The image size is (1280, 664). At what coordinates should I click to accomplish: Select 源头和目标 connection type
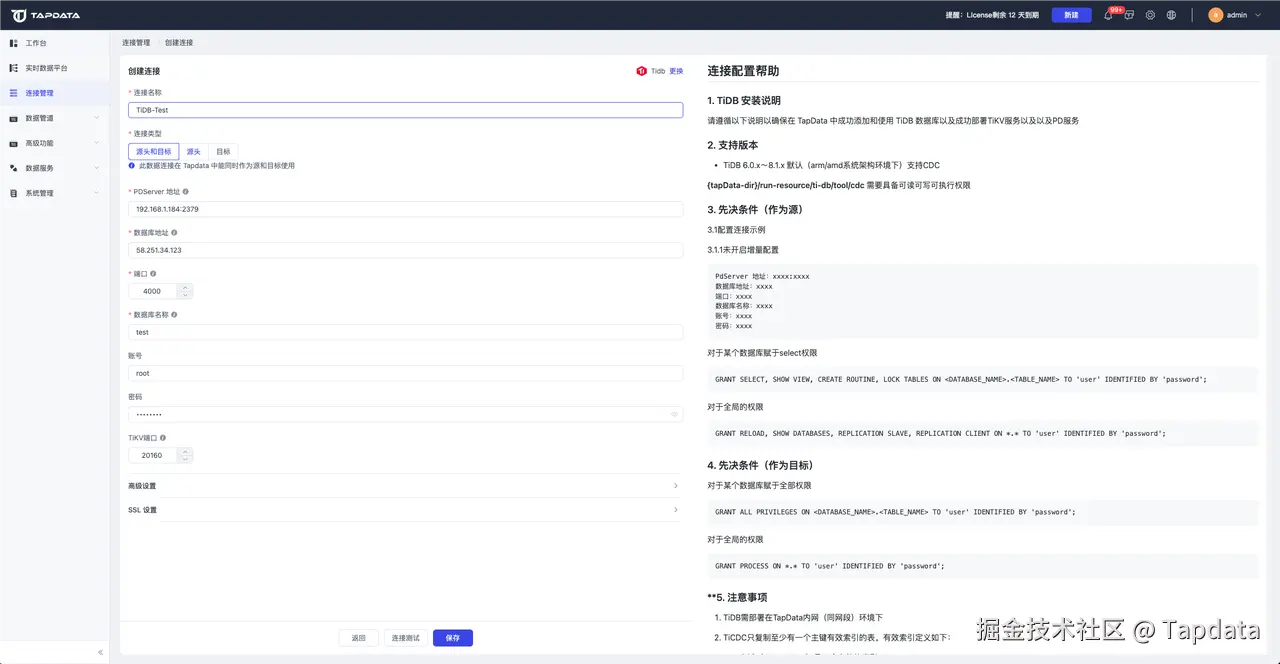[154, 152]
